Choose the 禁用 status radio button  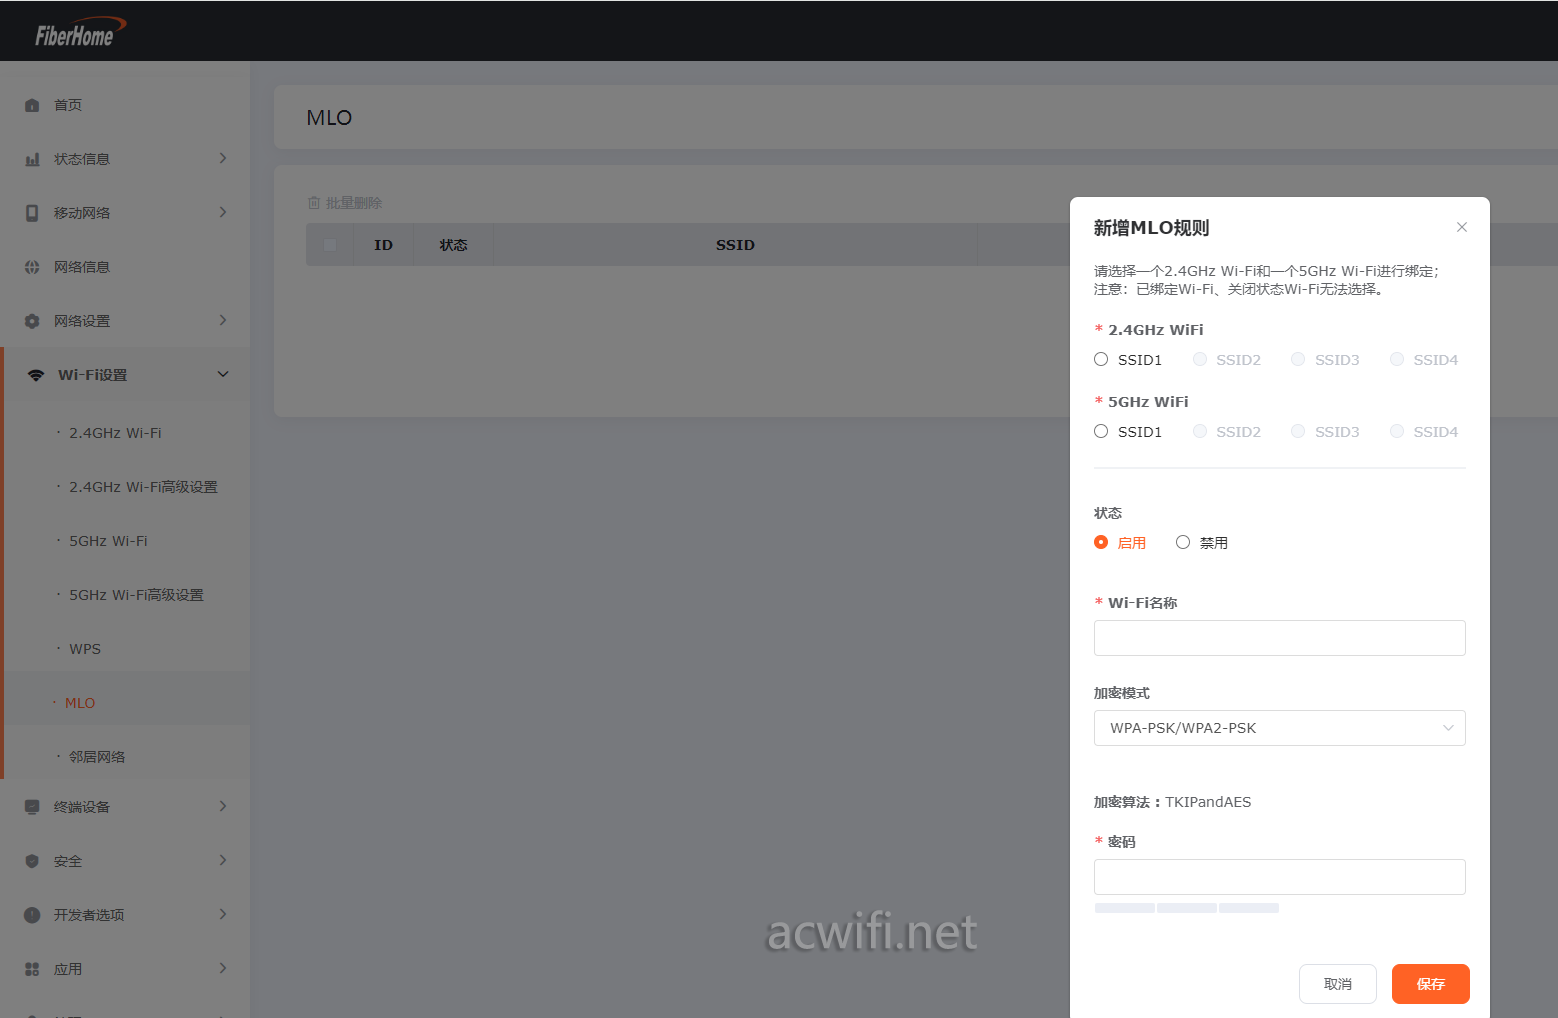(1183, 542)
